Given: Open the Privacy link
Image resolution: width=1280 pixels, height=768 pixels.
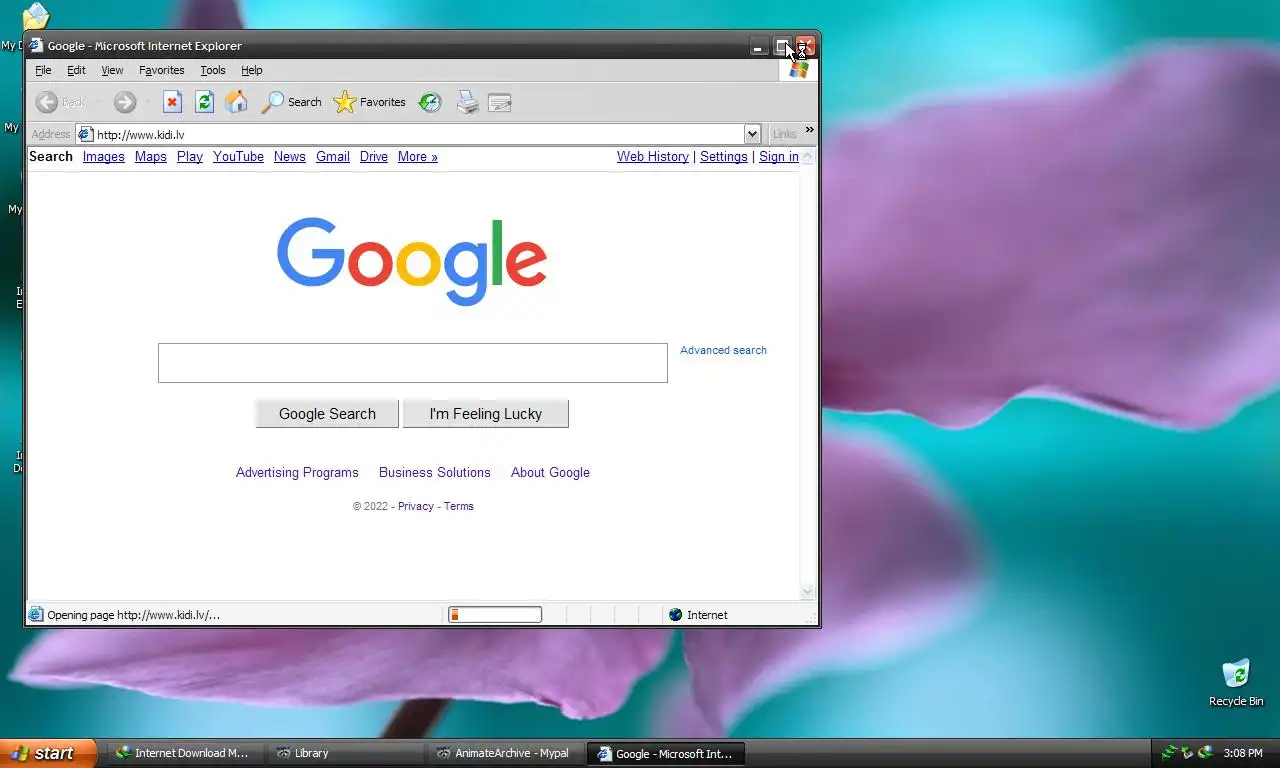Looking at the screenshot, I should pos(416,506).
